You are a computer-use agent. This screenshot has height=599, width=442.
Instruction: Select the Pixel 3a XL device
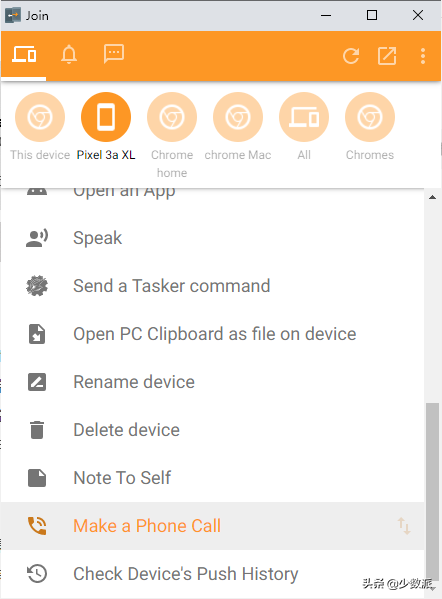(106, 117)
